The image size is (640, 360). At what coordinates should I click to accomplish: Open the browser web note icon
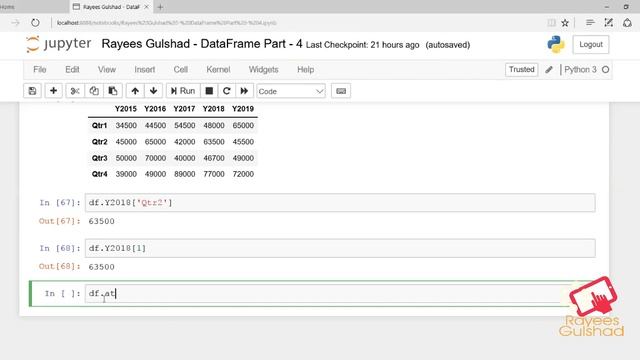coord(609,23)
